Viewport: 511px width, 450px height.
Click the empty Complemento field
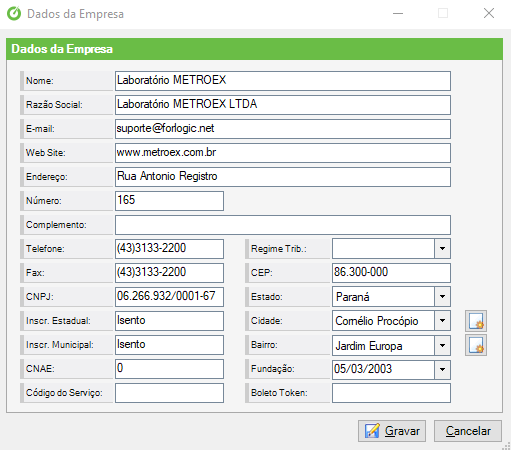(x=283, y=225)
